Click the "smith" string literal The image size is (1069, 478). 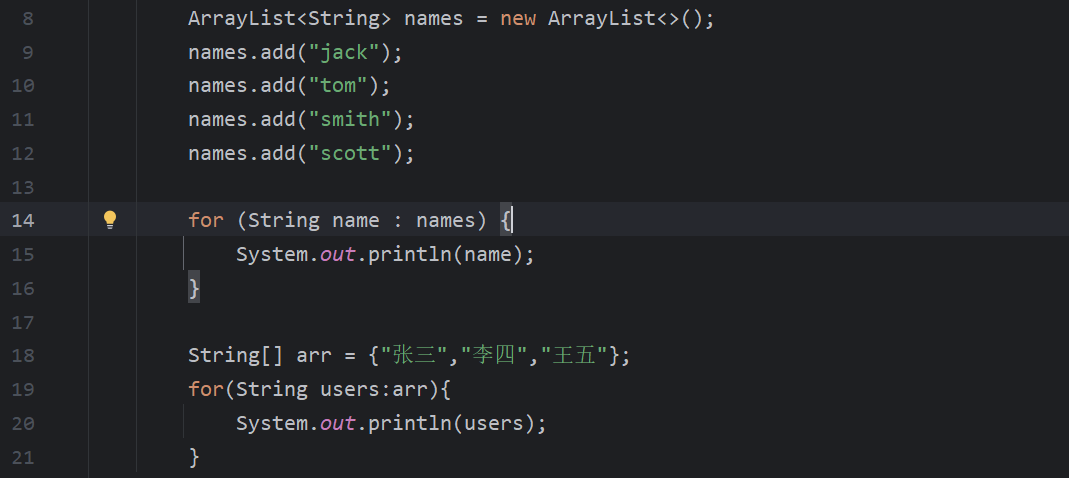[350, 120]
